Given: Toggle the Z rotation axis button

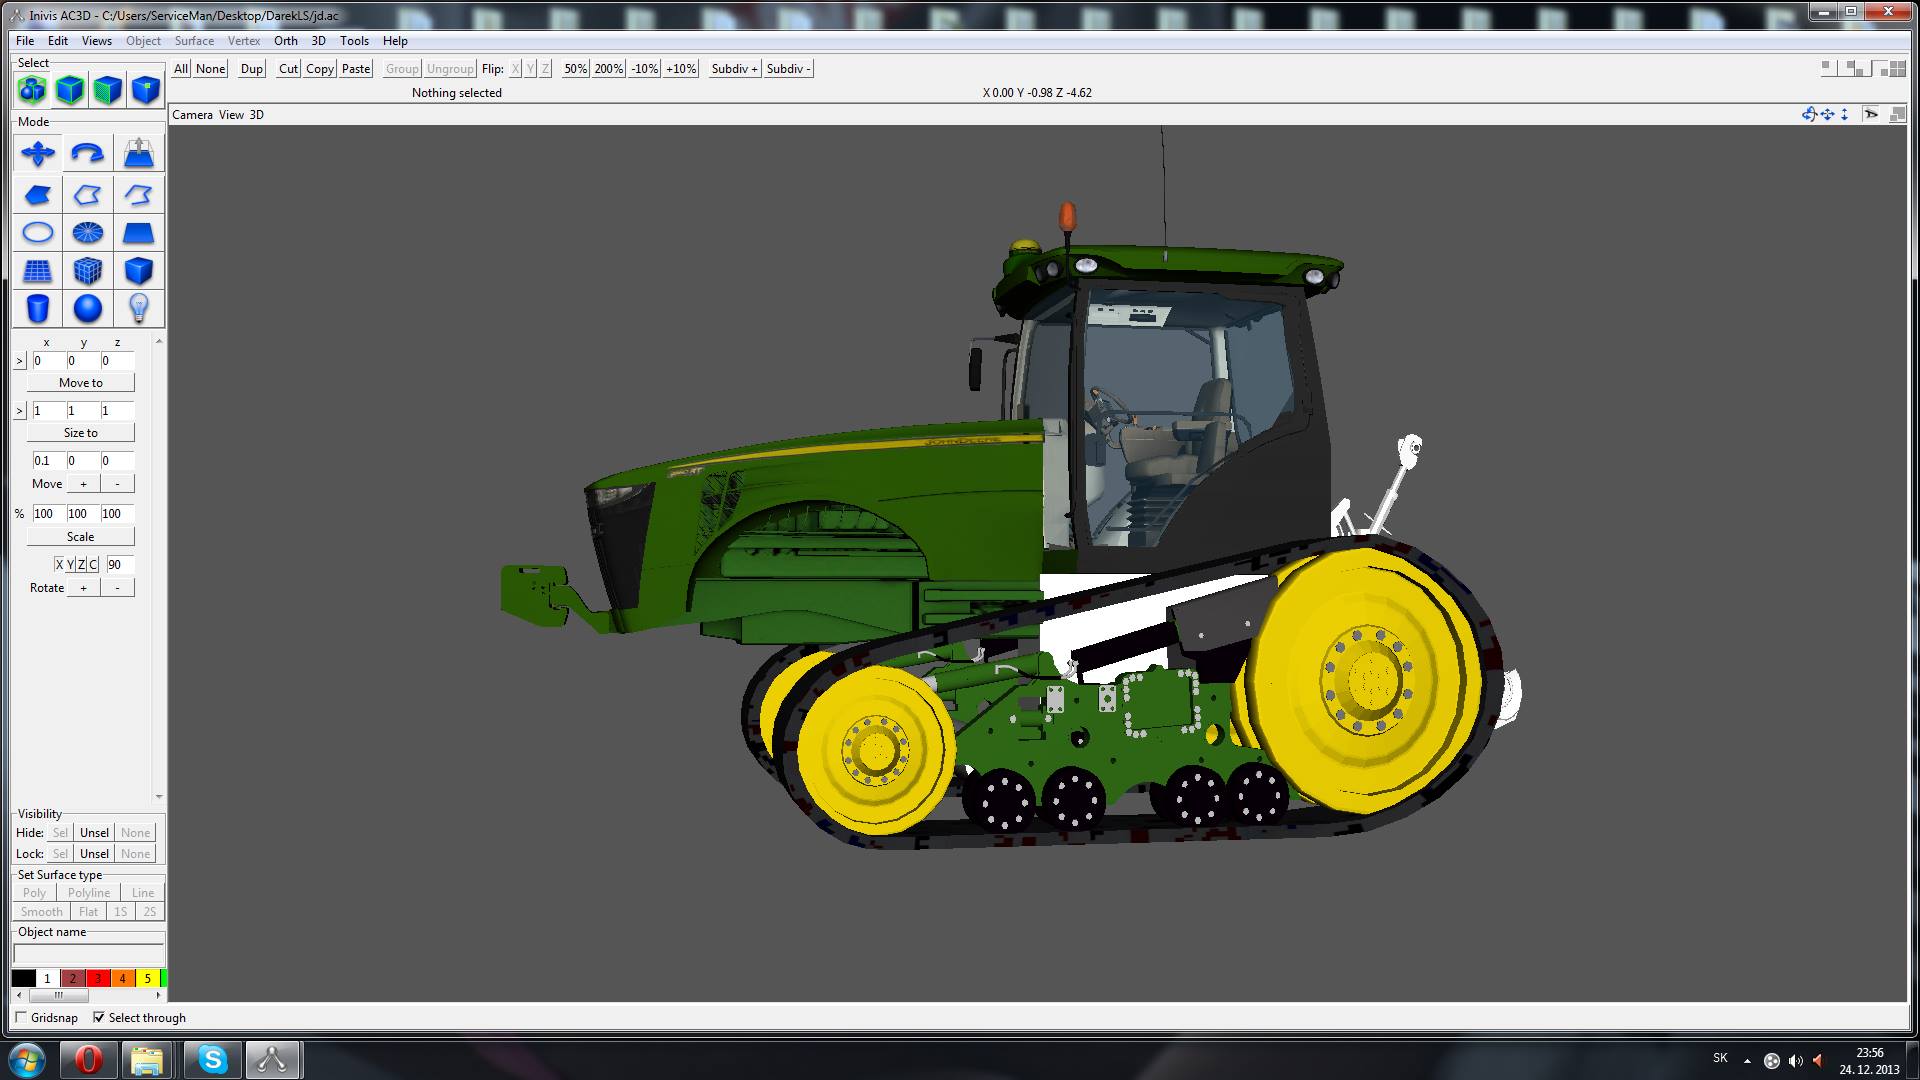Looking at the screenshot, I should [82, 564].
